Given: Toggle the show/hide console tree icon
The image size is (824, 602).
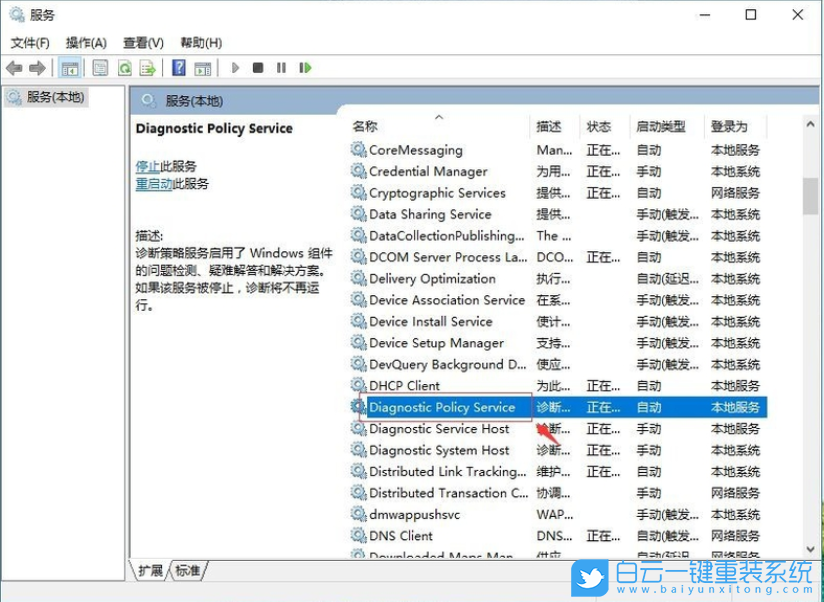Looking at the screenshot, I should 70,68.
